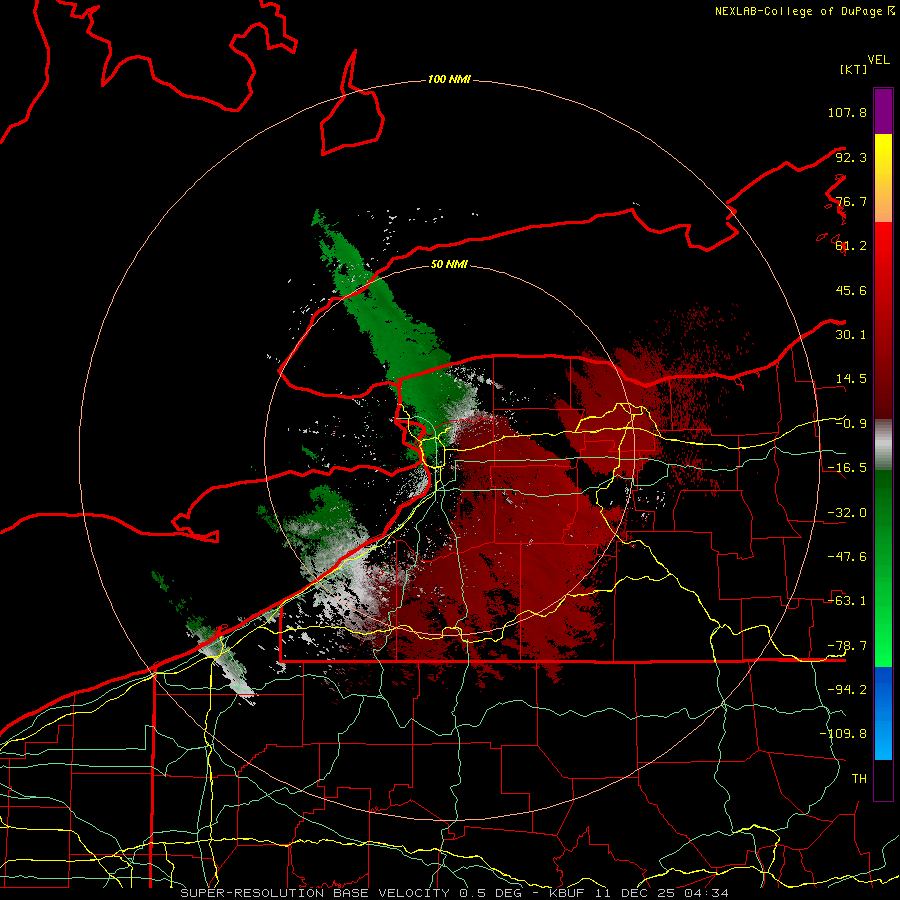The image size is (900, 900).
Task: Click the 14.5 velocity scale value
Action: (x=851, y=379)
